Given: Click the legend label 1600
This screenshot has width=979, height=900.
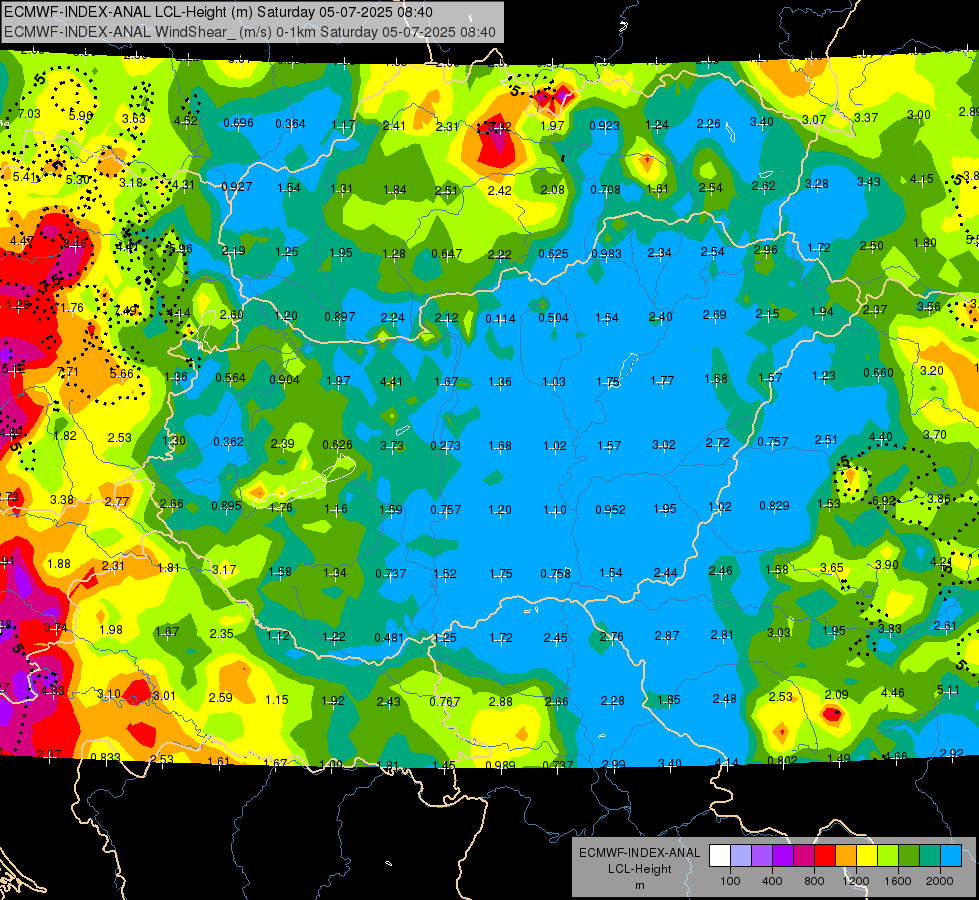Looking at the screenshot, I should 898,881.
